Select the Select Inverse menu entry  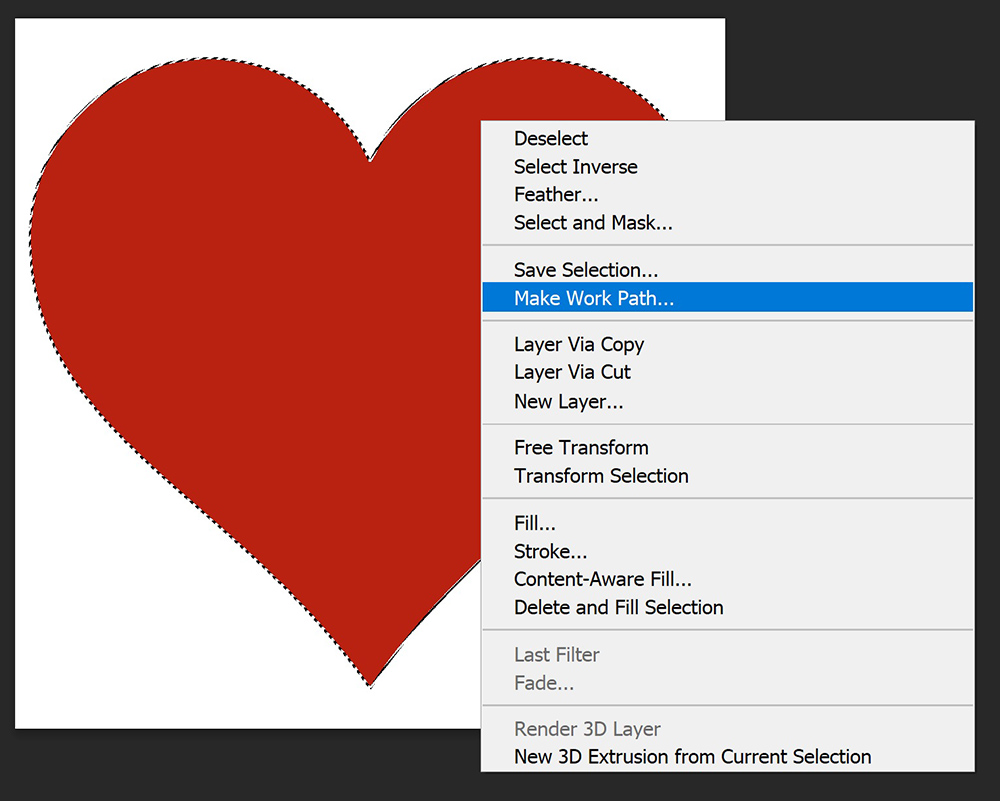728,166
